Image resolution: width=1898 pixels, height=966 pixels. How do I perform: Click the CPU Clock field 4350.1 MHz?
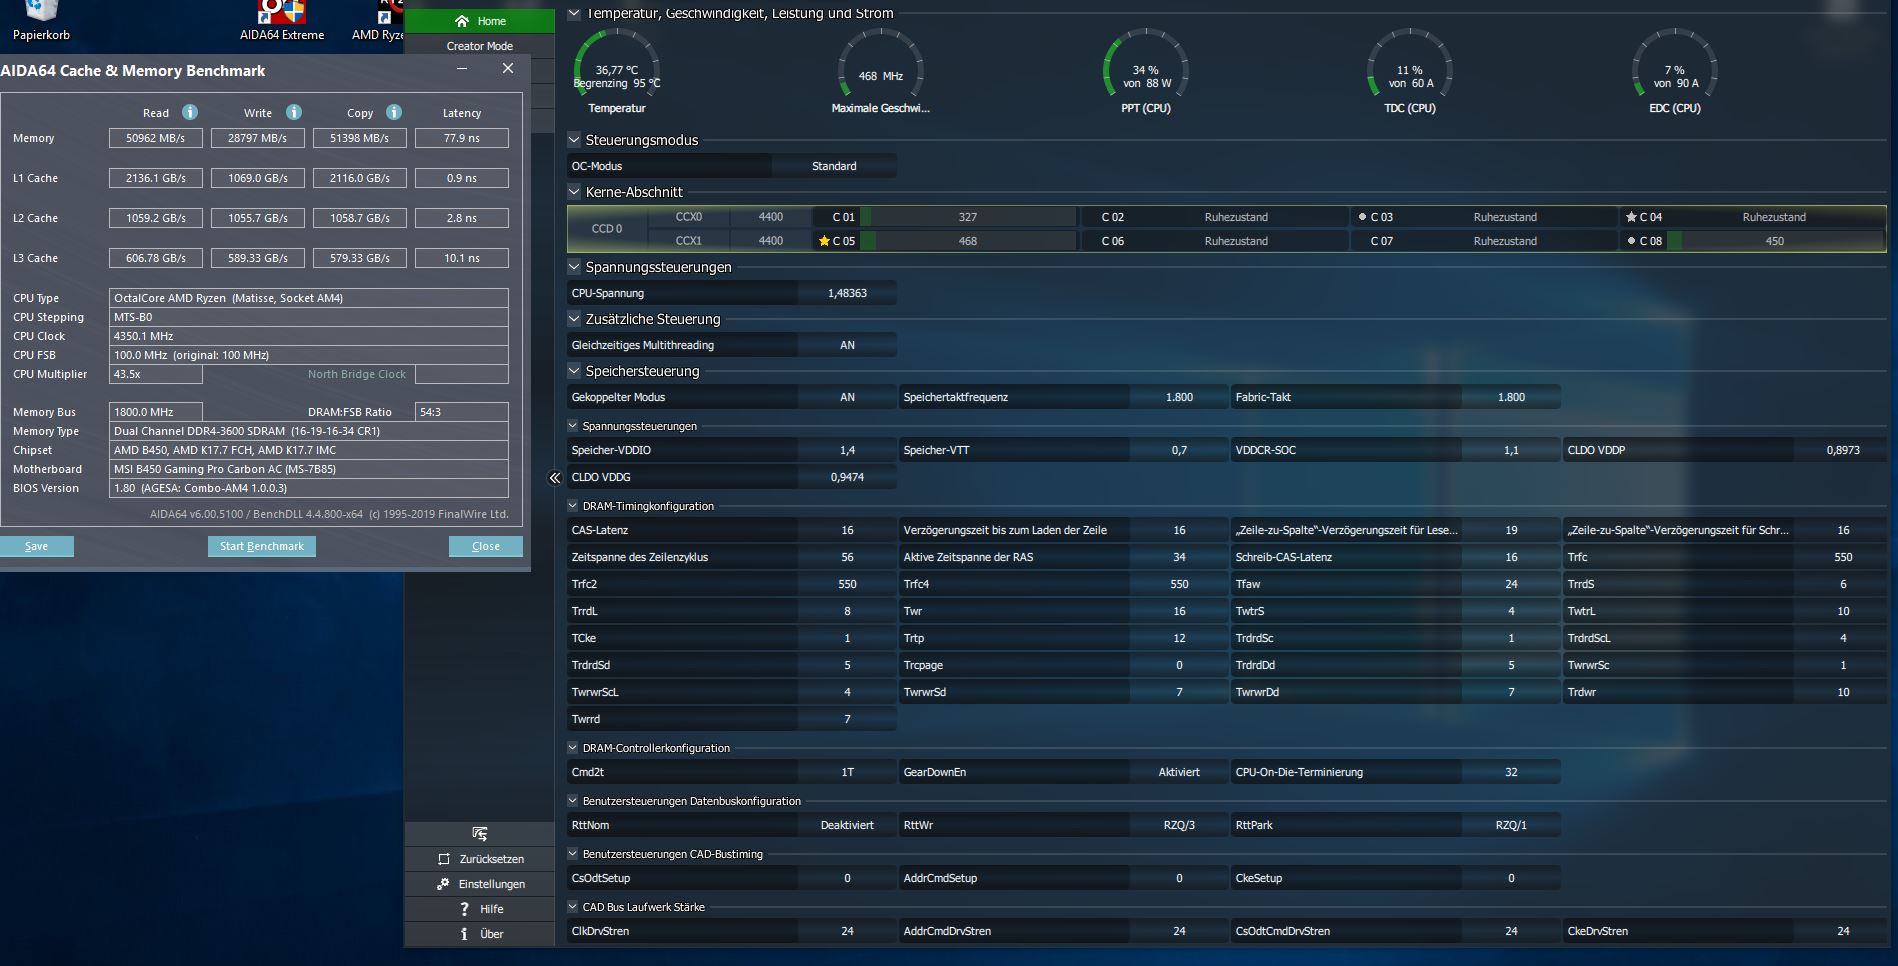coord(309,336)
